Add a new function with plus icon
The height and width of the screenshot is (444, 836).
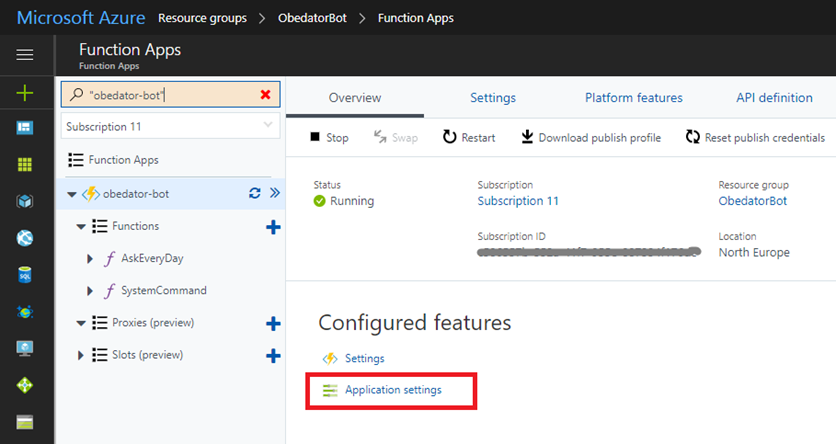click(272, 227)
